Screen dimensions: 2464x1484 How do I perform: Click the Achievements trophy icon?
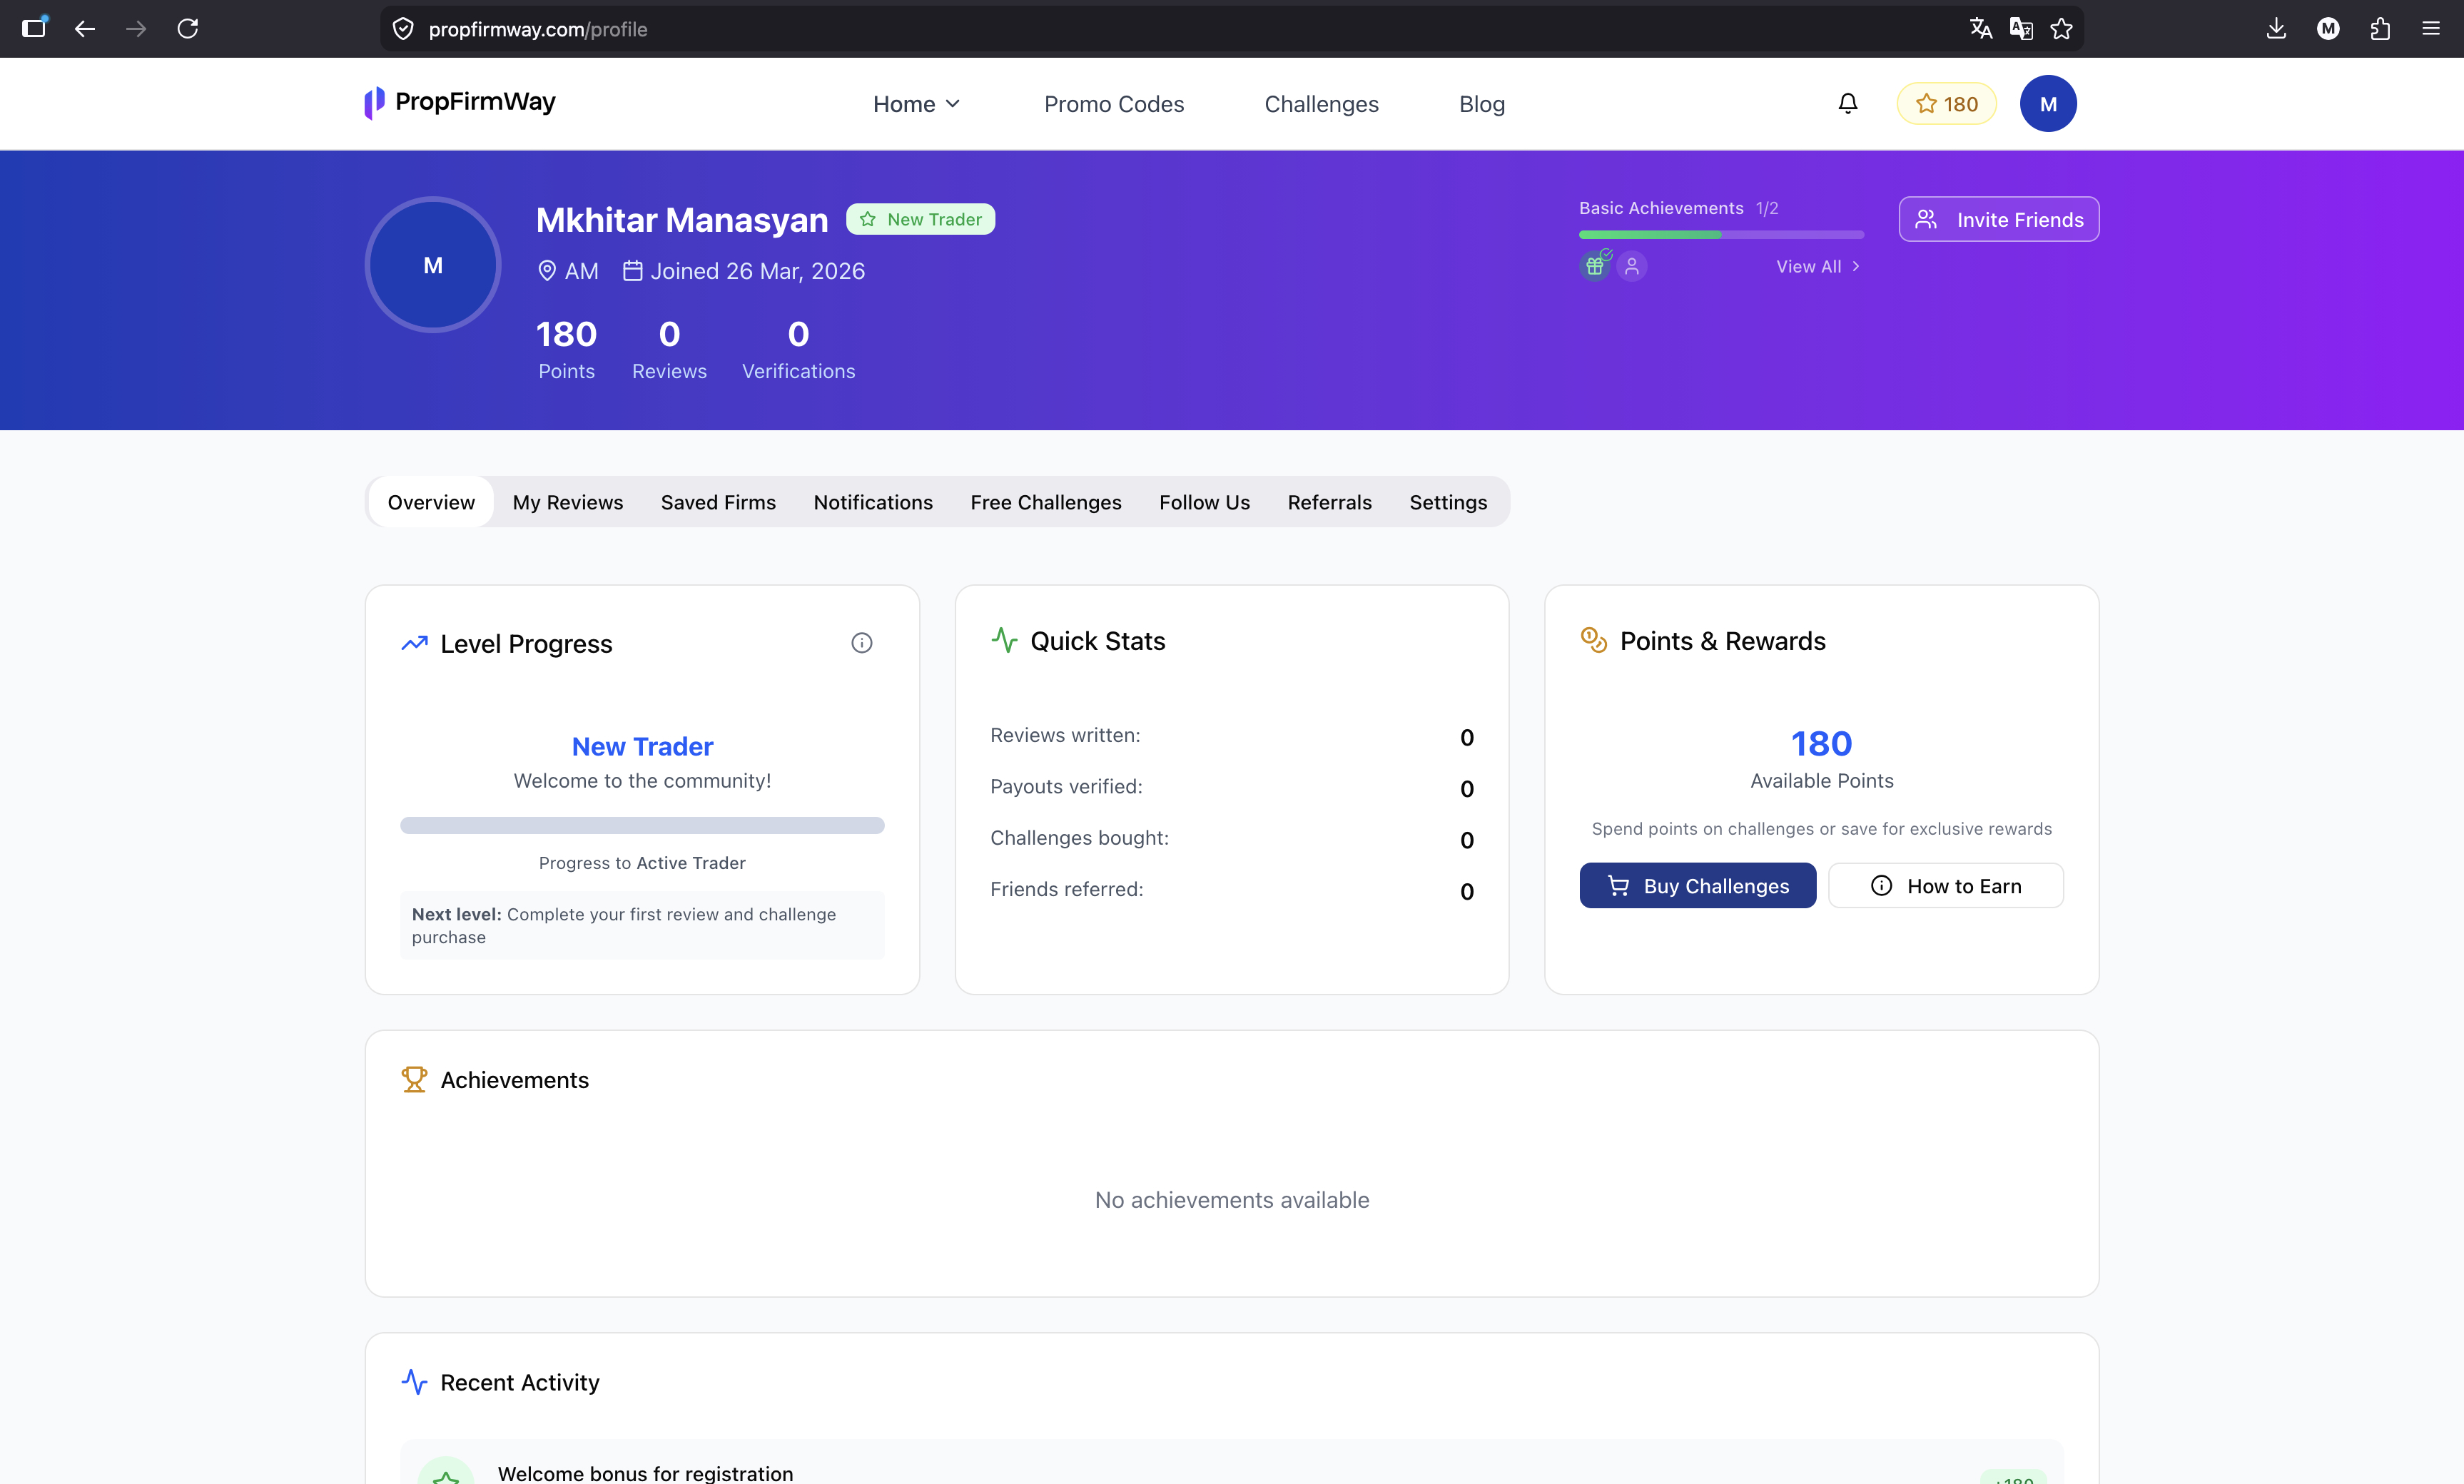click(414, 1080)
